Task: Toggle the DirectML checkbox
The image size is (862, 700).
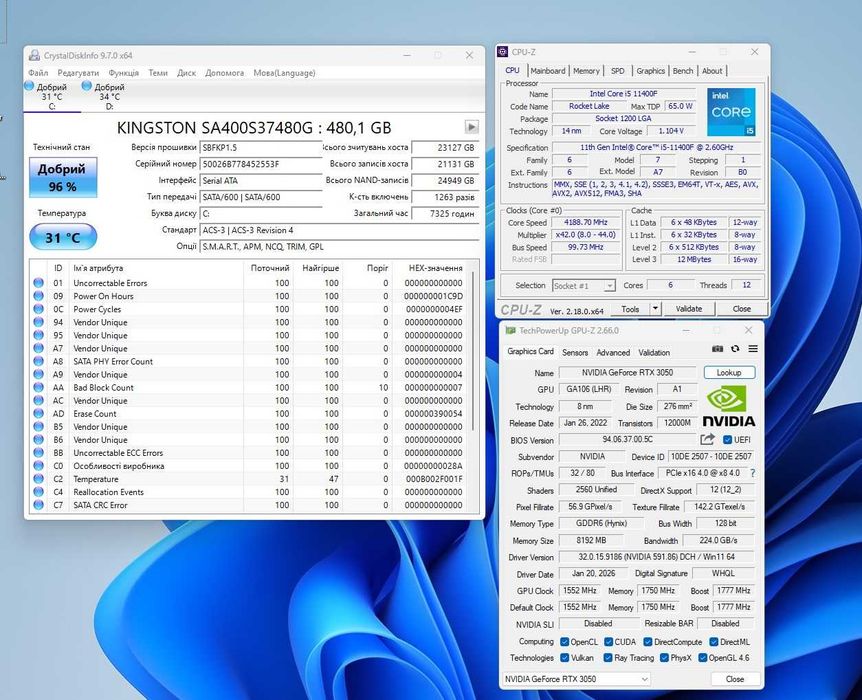Action: (714, 642)
